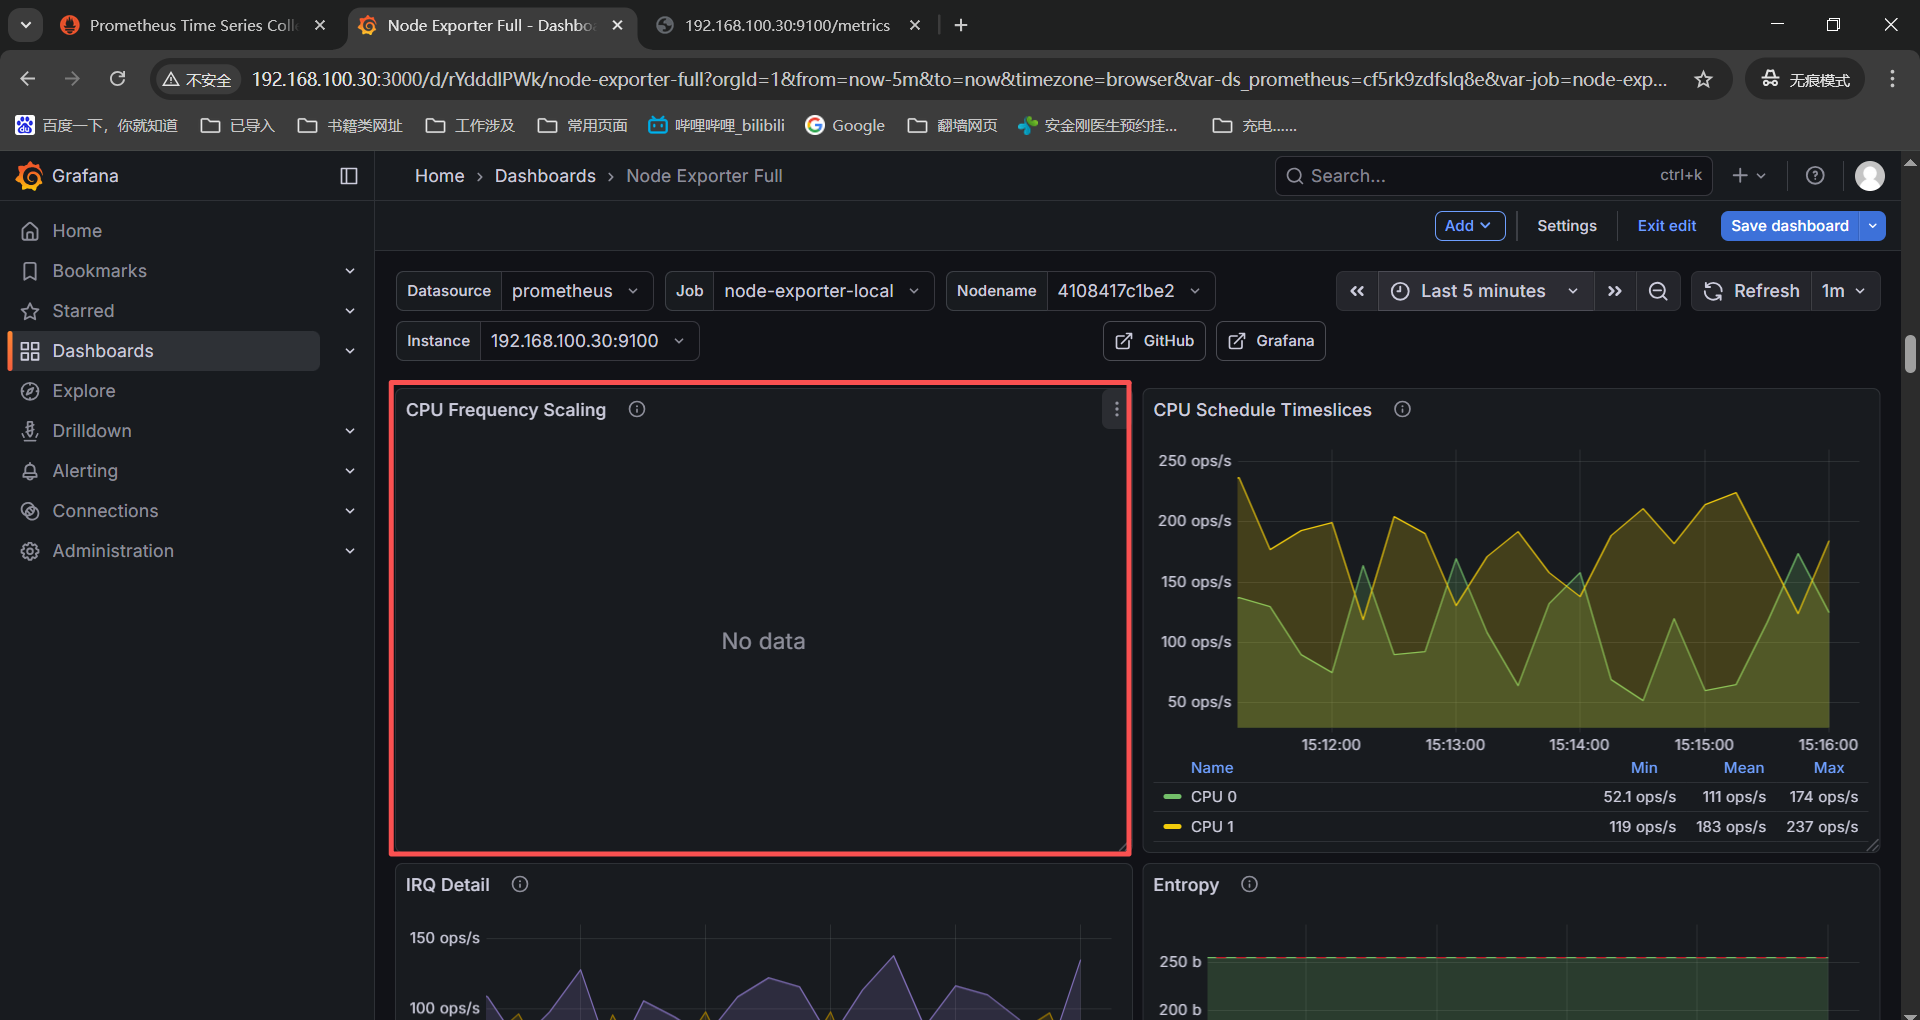Screen dimensions: 1920x1020
Task: Expand the Alerting section chevron
Action: [x=350, y=471]
